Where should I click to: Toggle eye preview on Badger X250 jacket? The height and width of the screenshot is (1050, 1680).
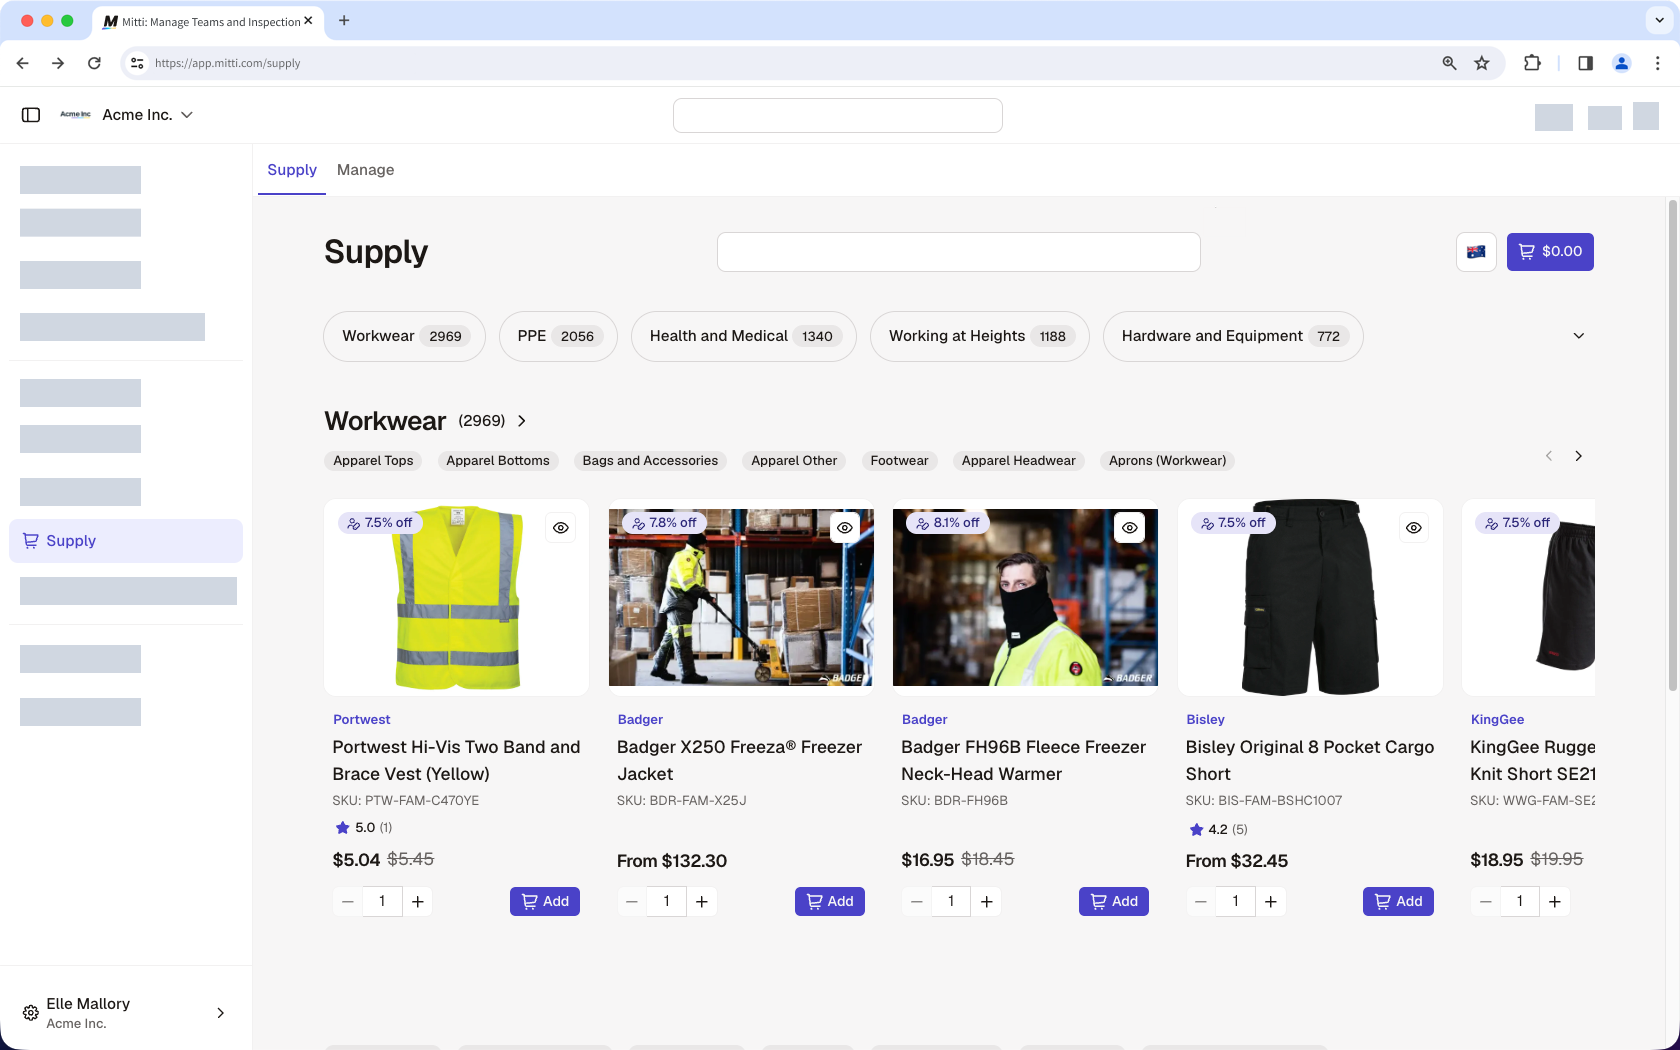pos(845,528)
